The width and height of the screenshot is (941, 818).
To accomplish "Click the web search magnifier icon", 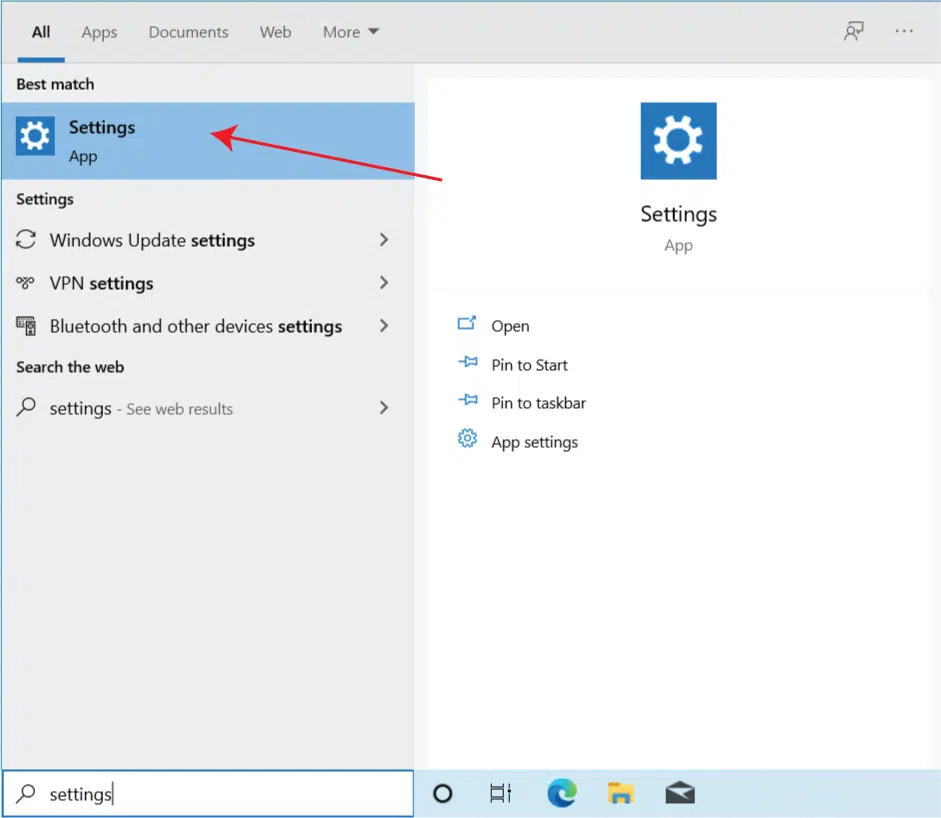I will coord(26,407).
